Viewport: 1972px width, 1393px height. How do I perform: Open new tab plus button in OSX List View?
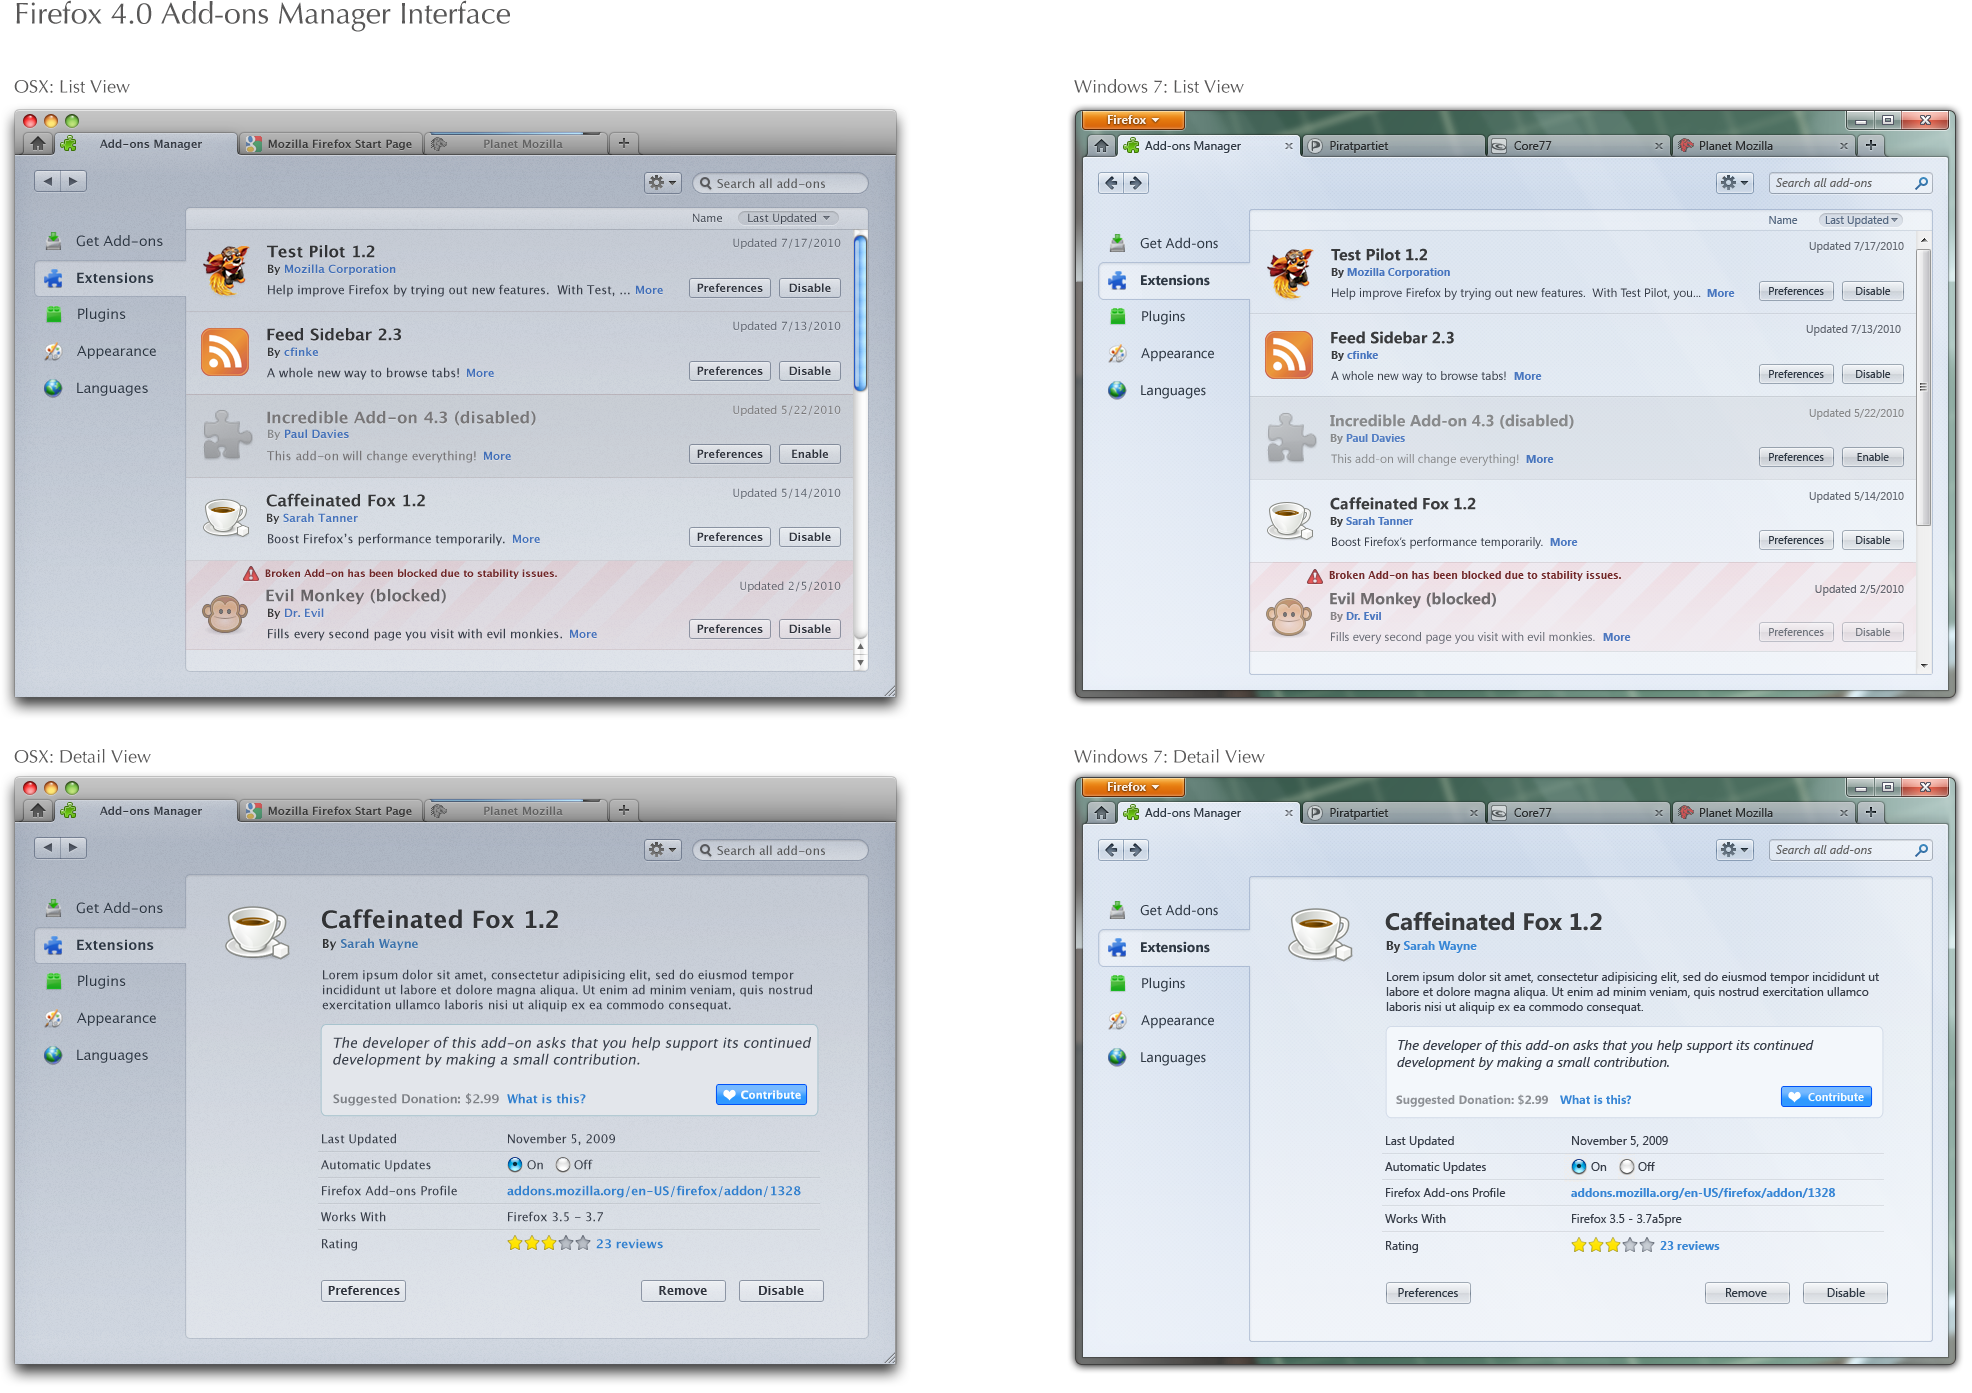624,143
